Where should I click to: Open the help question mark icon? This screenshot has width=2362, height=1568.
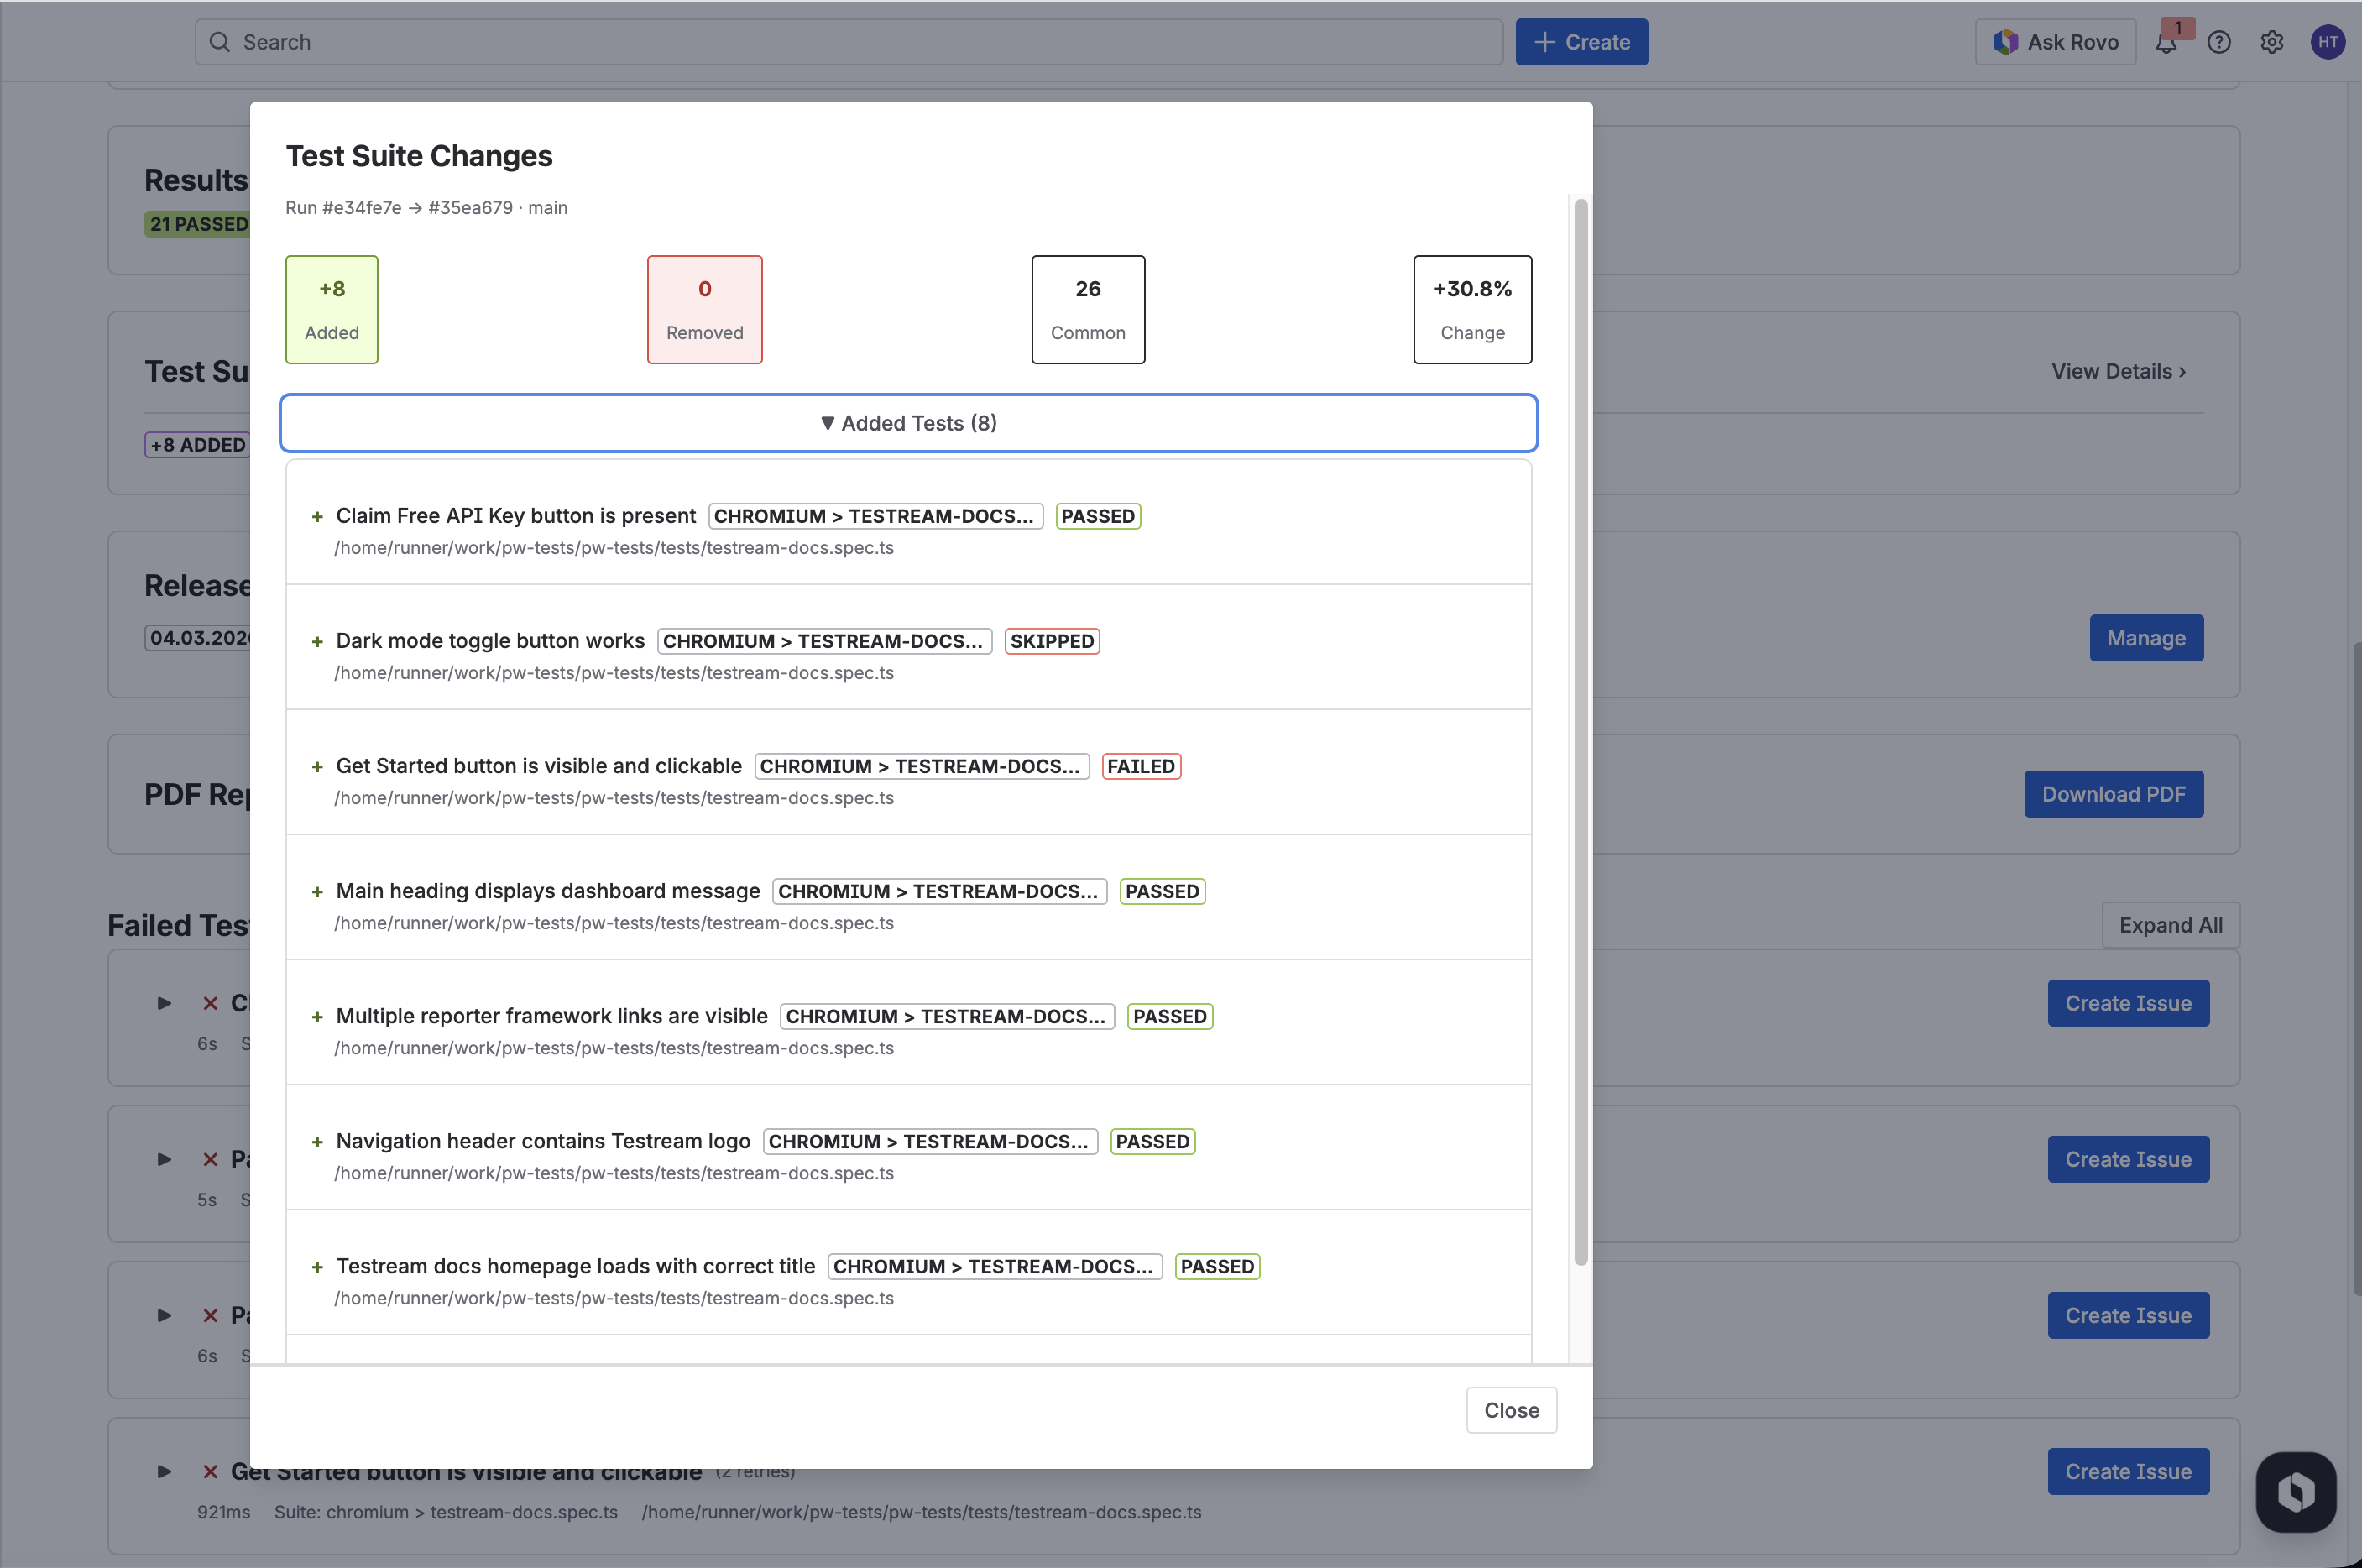[x=2219, y=42]
